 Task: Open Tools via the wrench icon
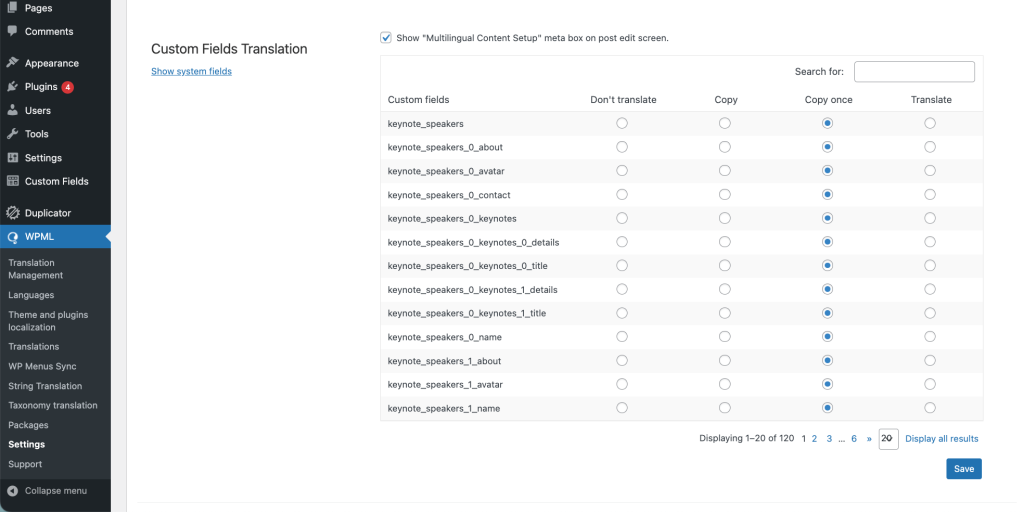(12, 134)
